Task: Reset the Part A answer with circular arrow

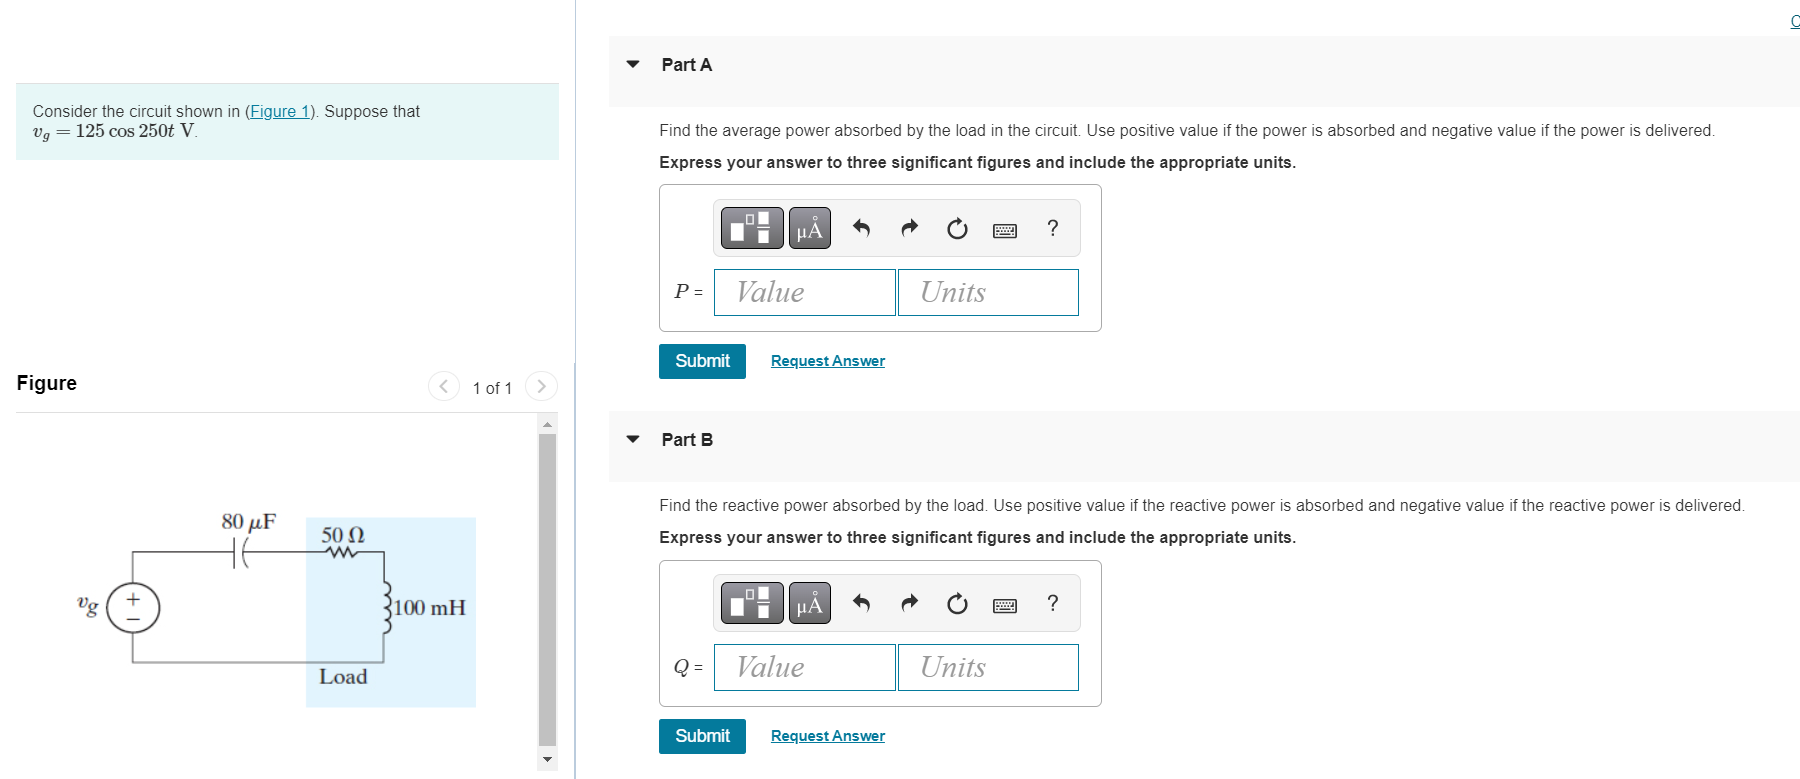Action: pyautogui.click(x=957, y=229)
